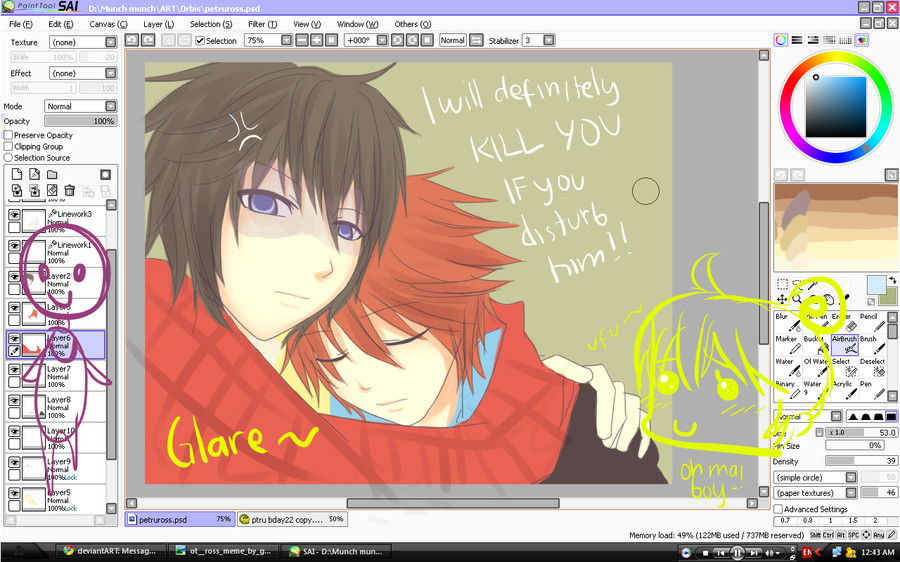
Task: Flip the canvas view horizontally
Action: [476, 40]
